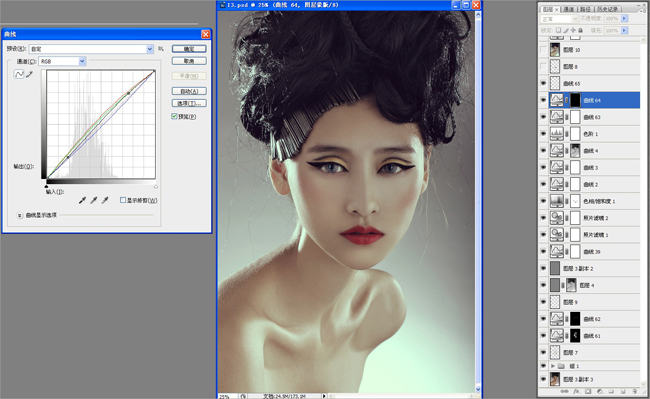Image resolution: width=650 pixels, height=399 pixels.
Task: Toggle the 预览 preview checkbox
Action: coord(174,116)
